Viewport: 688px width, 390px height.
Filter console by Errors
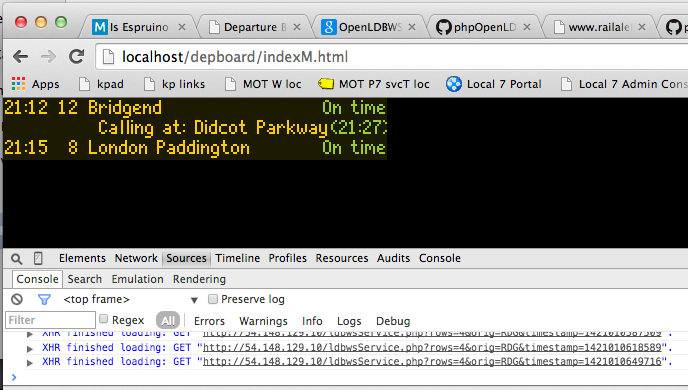tap(209, 321)
